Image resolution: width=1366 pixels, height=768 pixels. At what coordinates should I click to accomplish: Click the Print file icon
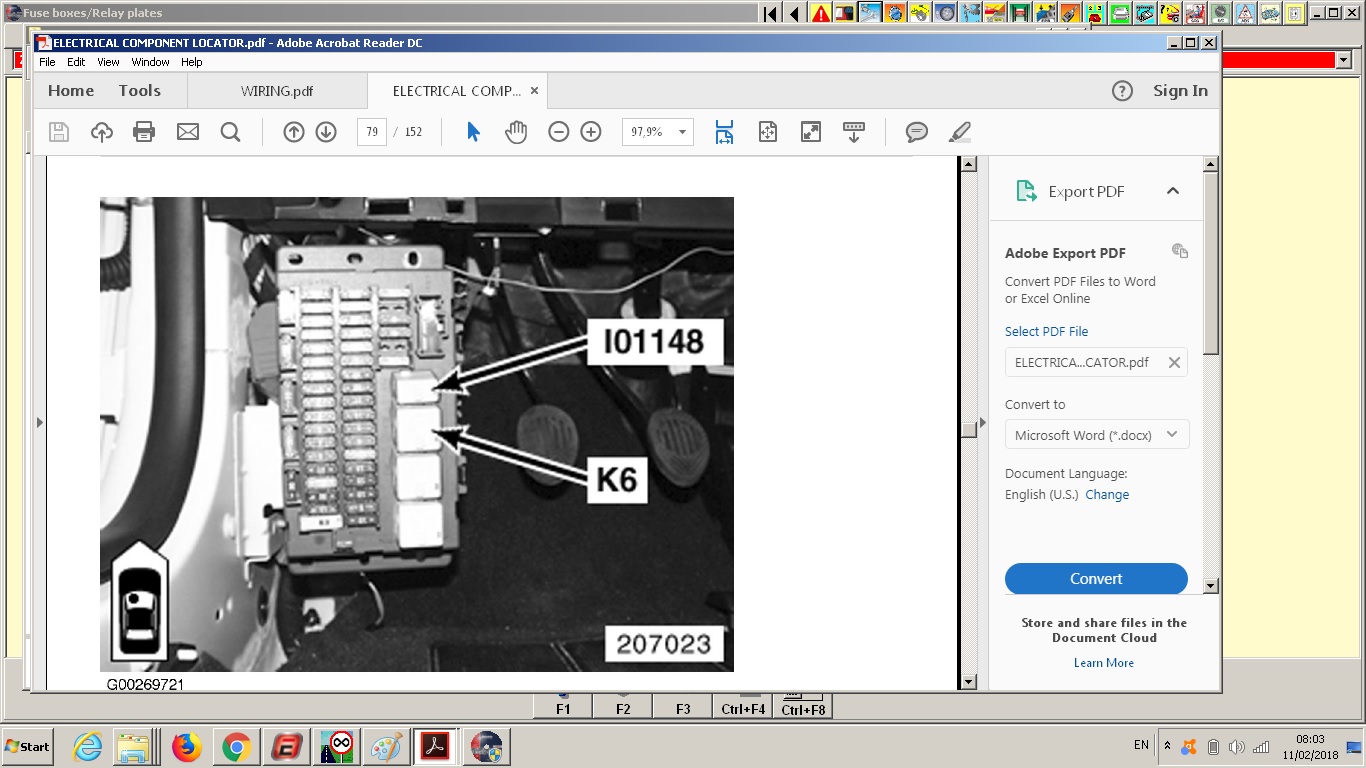(x=144, y=132)
